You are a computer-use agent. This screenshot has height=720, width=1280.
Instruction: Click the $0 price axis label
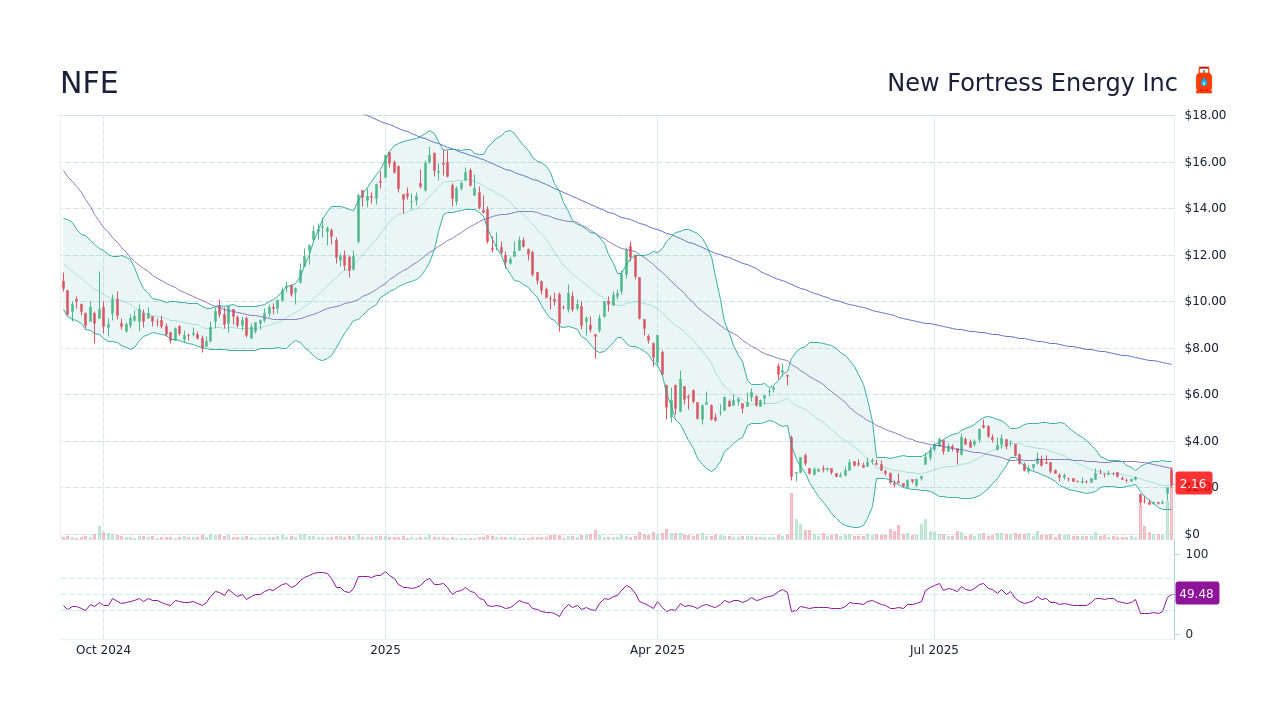(x=1192, y=534)
